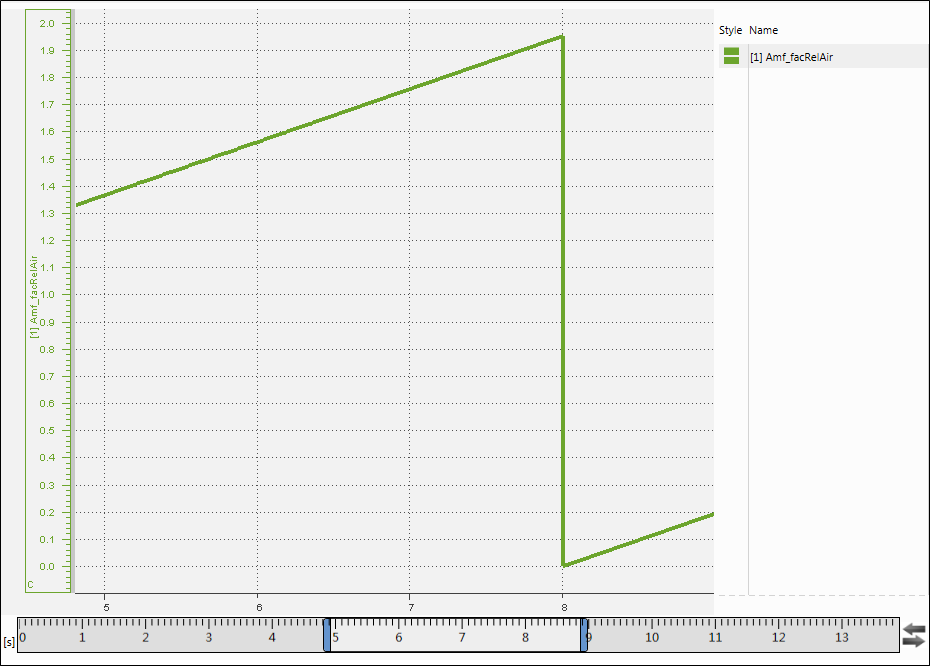Click the 2 second mark on the overview timeline
Viewport: 930px width, 666px height.
(x=145, y=637)
